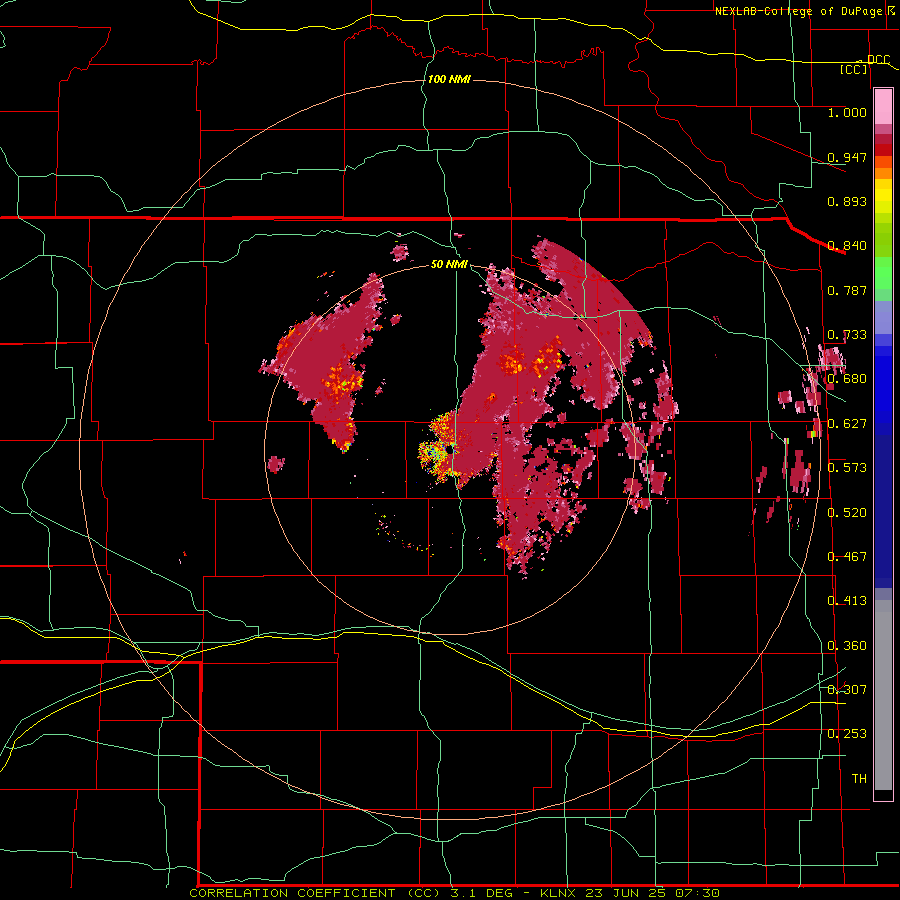Select the 0.627 scale value
Screen dimensions: 900x900
[847, 424]
